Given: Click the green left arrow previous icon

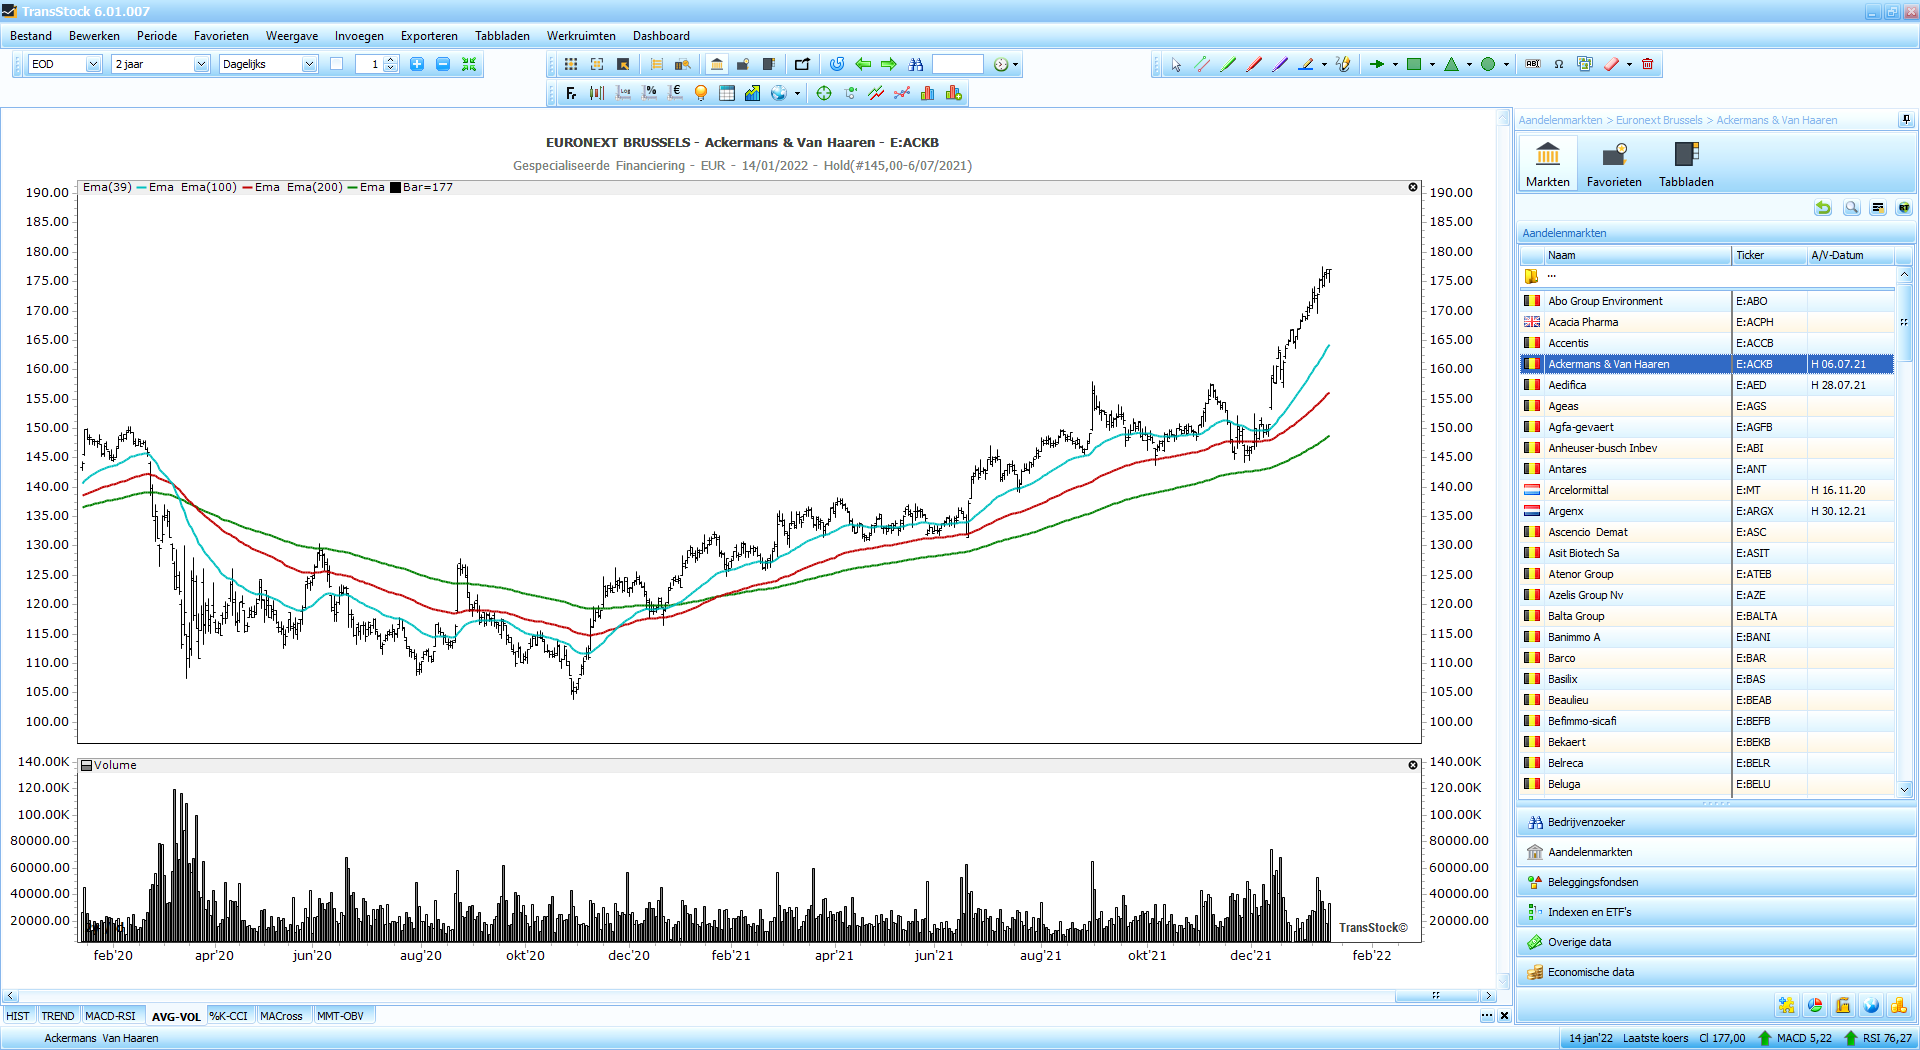Looking at the screenshot, I should click(863, 64).
